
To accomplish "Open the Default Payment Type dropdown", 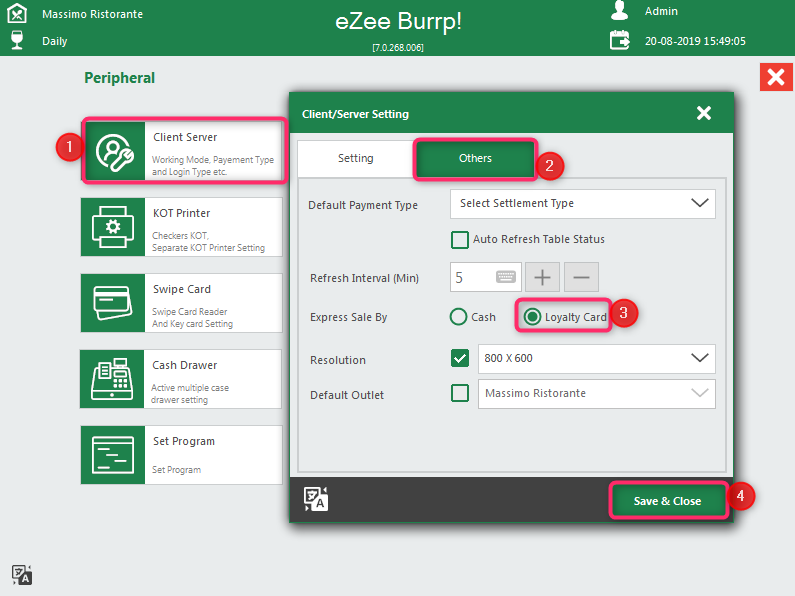I will 583,204.
